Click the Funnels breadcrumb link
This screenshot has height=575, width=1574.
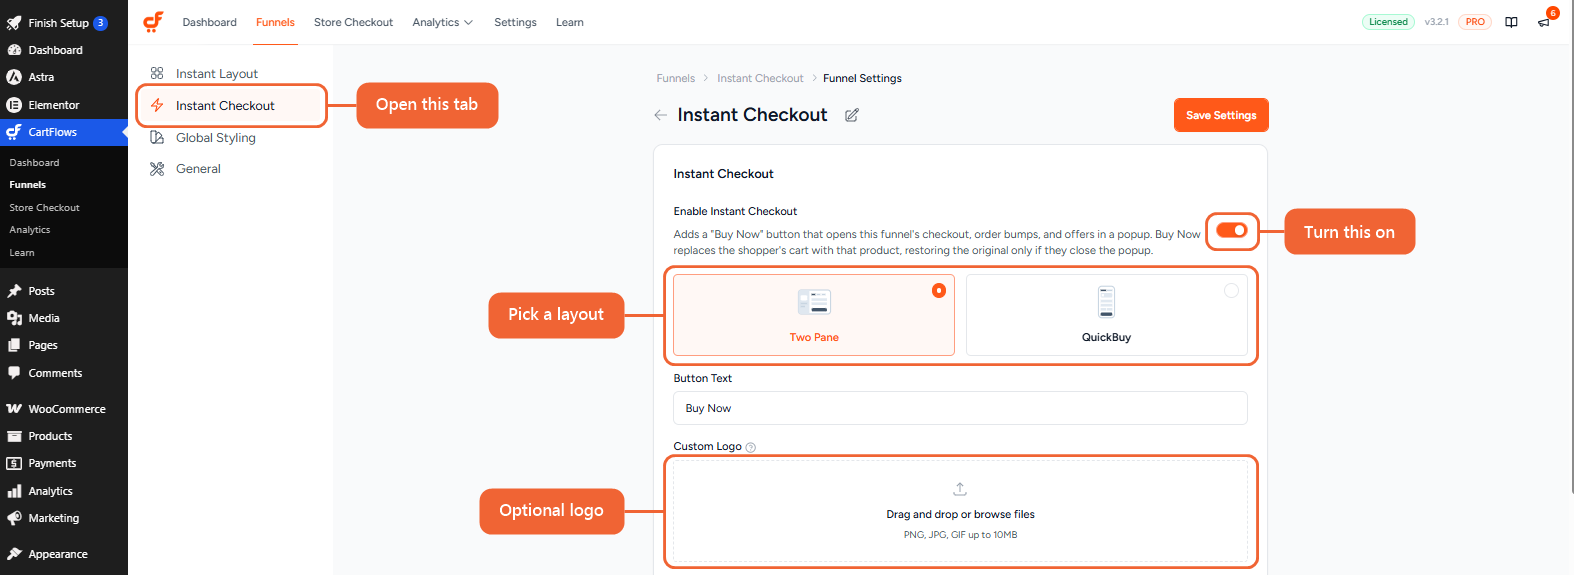676,78
